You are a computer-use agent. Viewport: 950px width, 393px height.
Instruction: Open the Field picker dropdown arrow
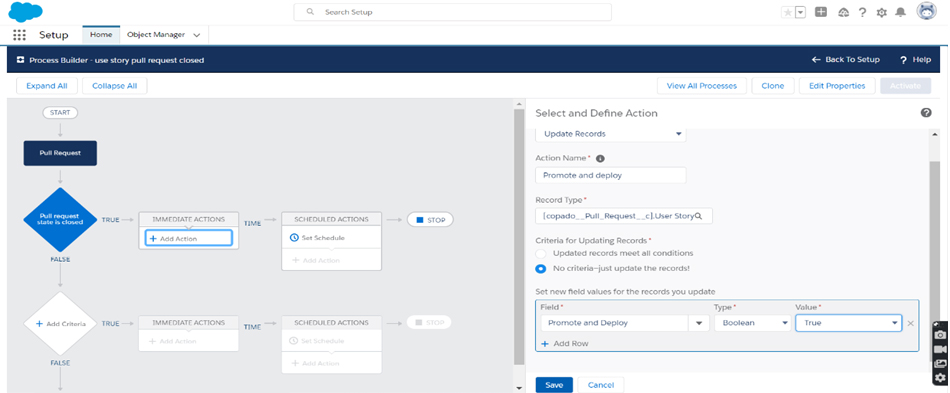[x=699, y=323]
